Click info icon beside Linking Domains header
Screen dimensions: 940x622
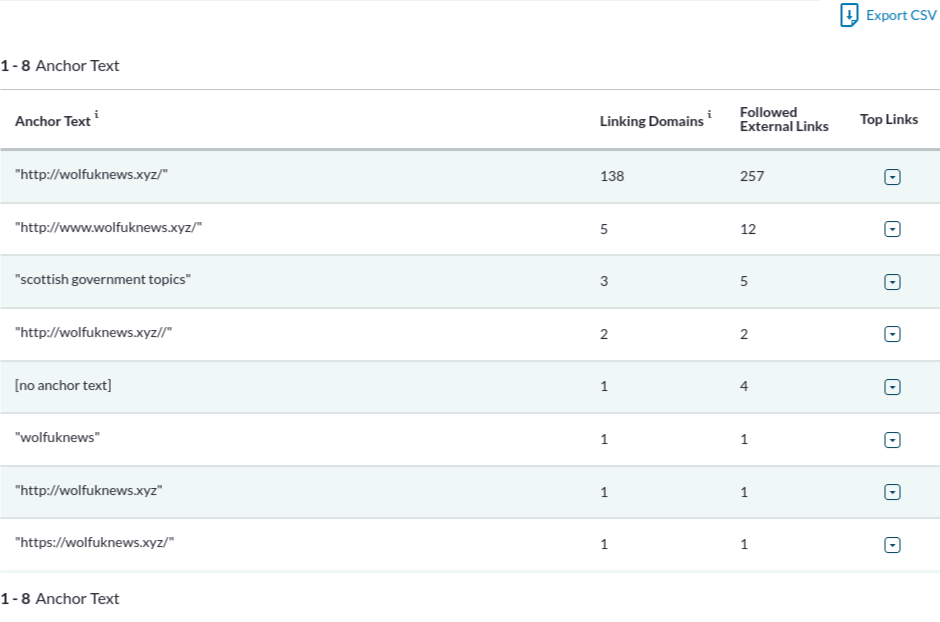(709, 116)
